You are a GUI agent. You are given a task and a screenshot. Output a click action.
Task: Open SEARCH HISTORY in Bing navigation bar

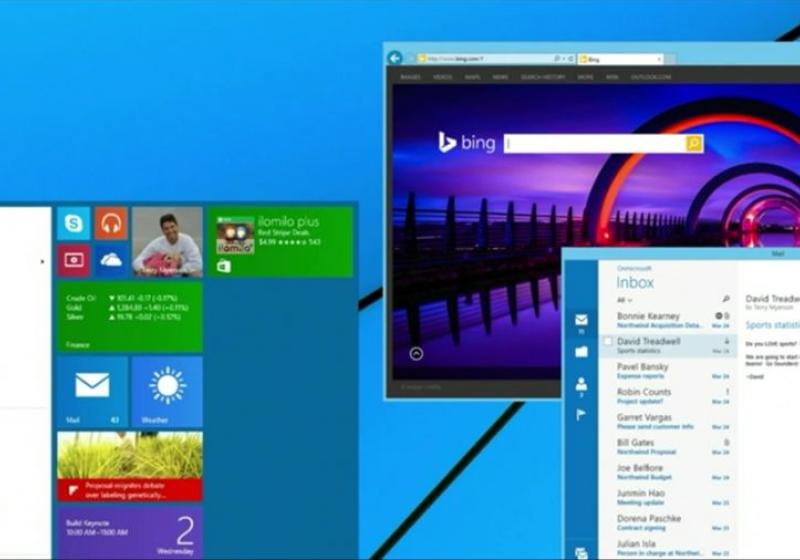click(x=543, y=77)
